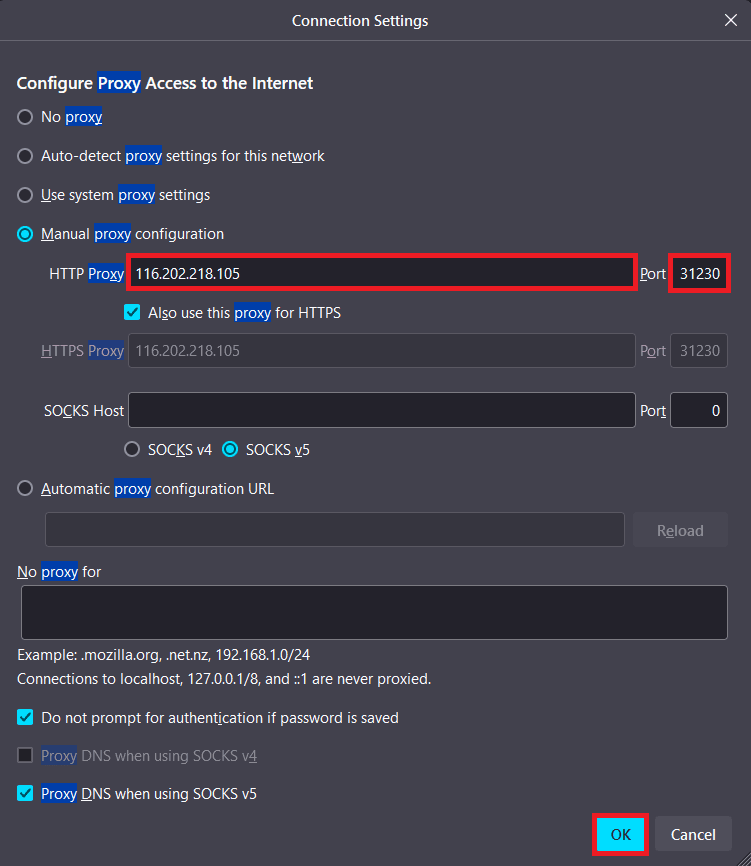
Task: Choose Automatic proxy configuration URL
Action: [24, 488]
